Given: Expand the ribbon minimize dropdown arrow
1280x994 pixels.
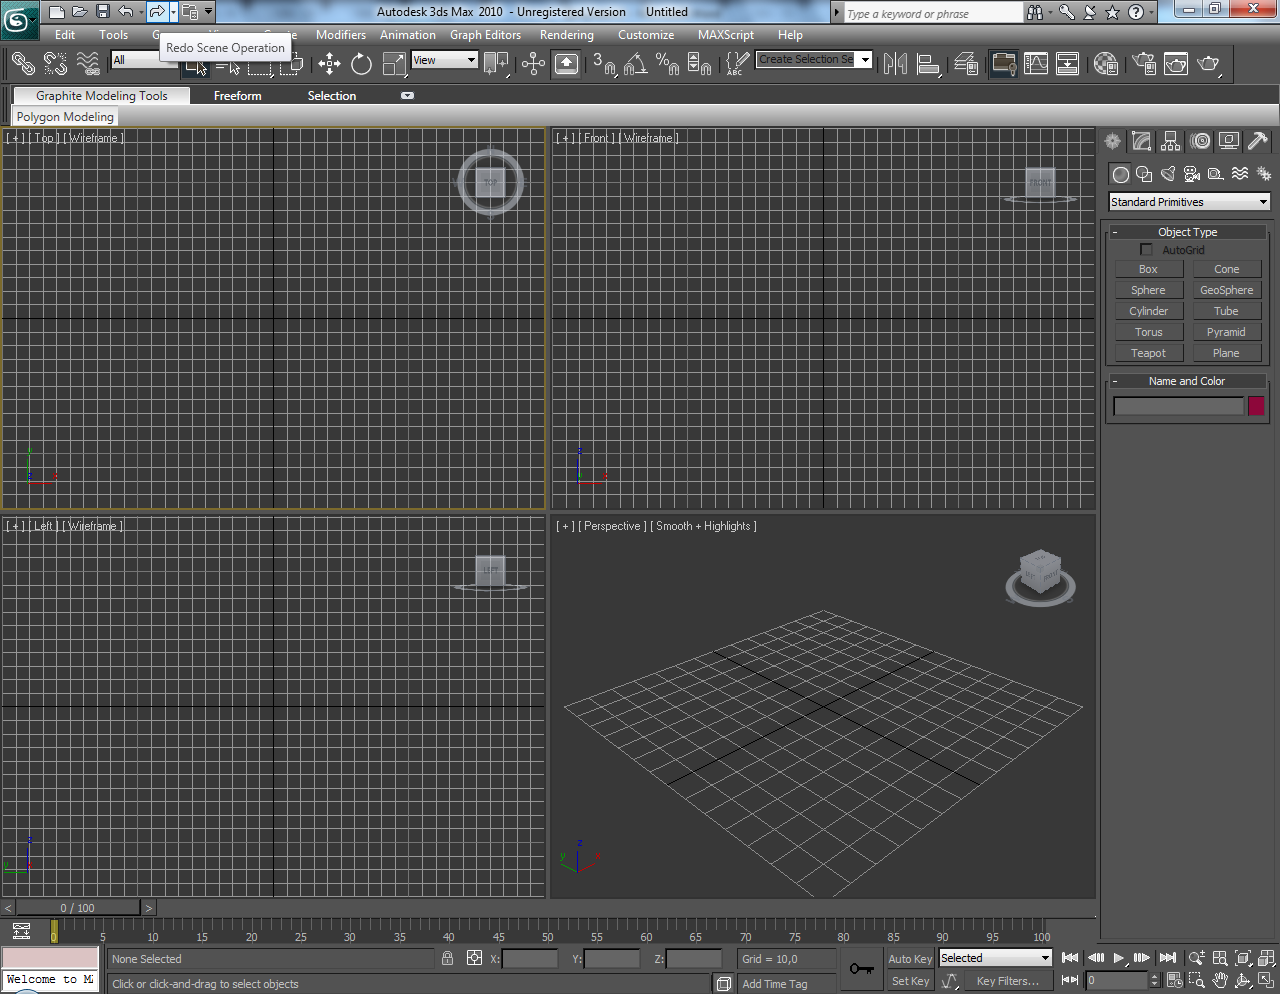Looking at the screenshot, I should click(407, 96).
